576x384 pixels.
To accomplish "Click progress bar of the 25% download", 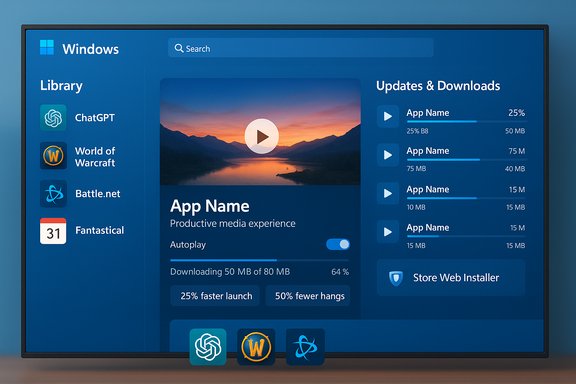I will click(x=467, y=121).
